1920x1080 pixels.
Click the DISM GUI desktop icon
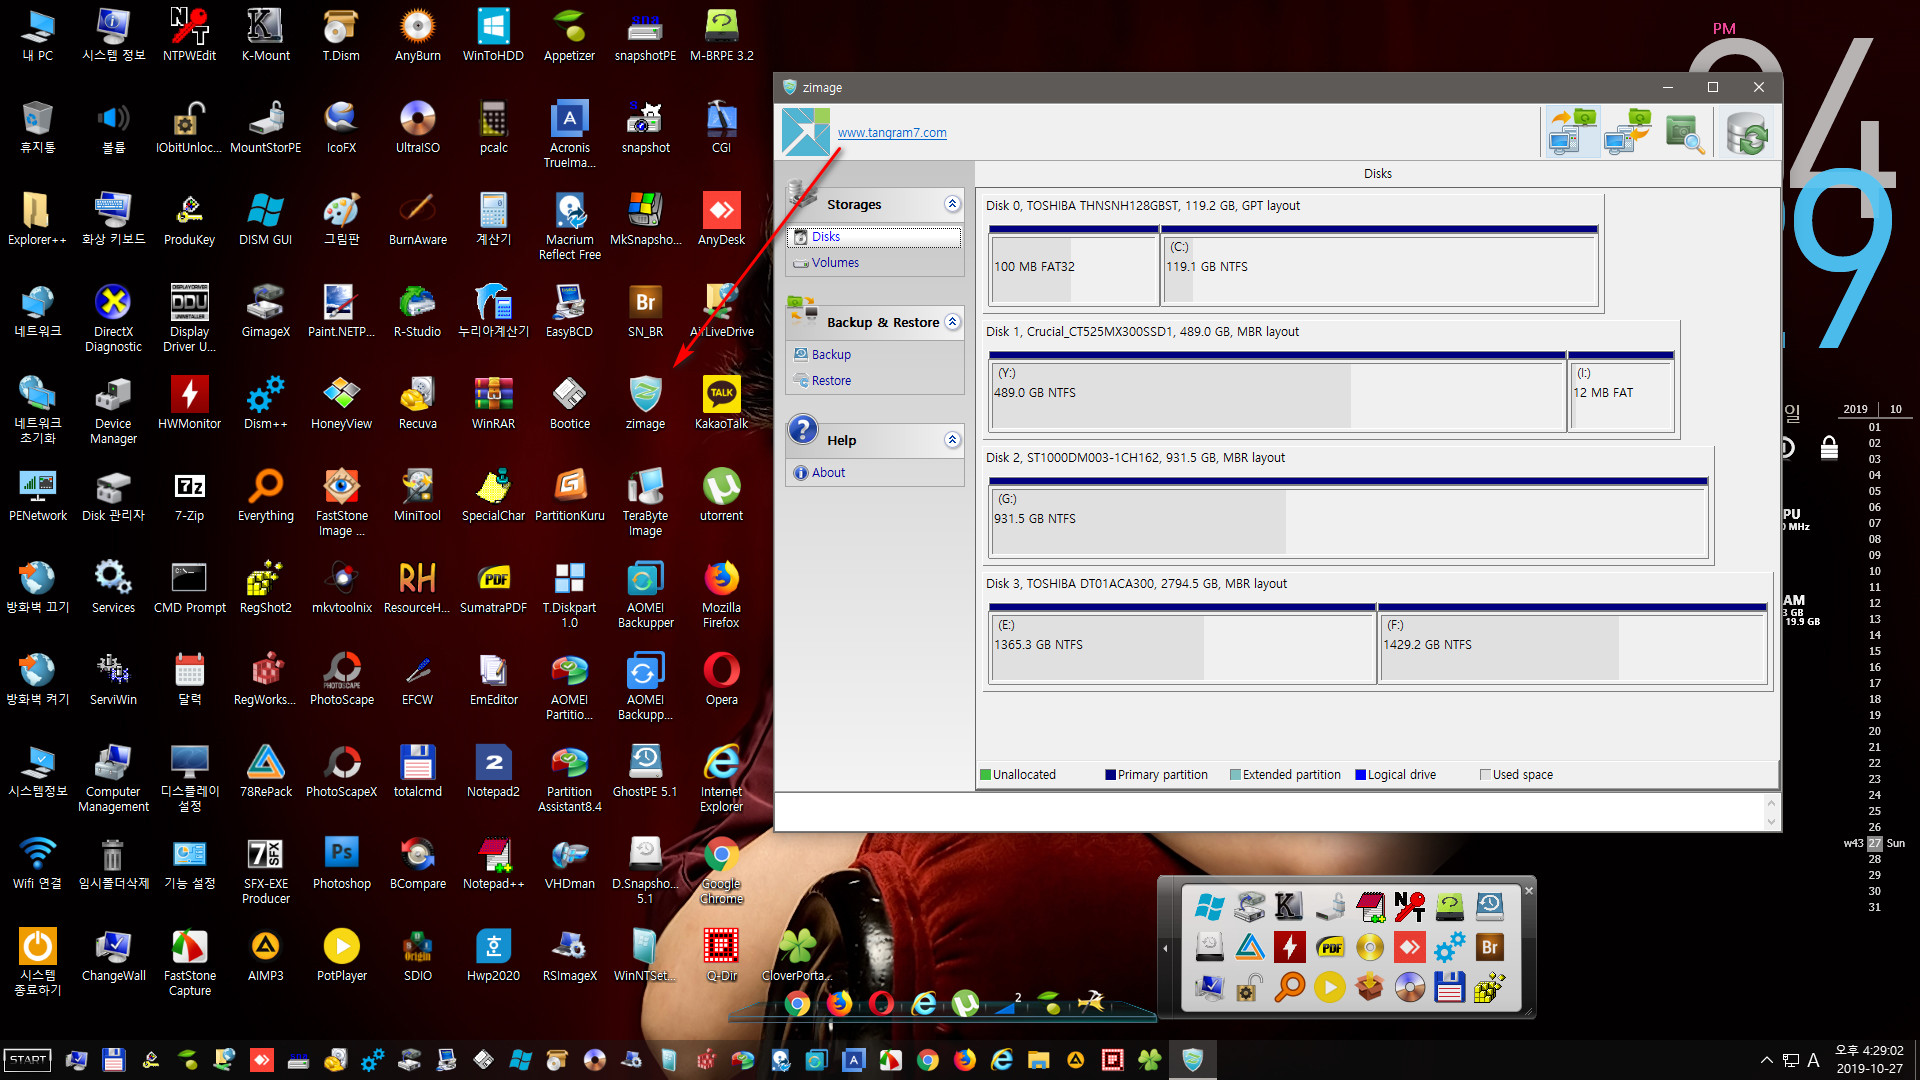coord(265,218)
